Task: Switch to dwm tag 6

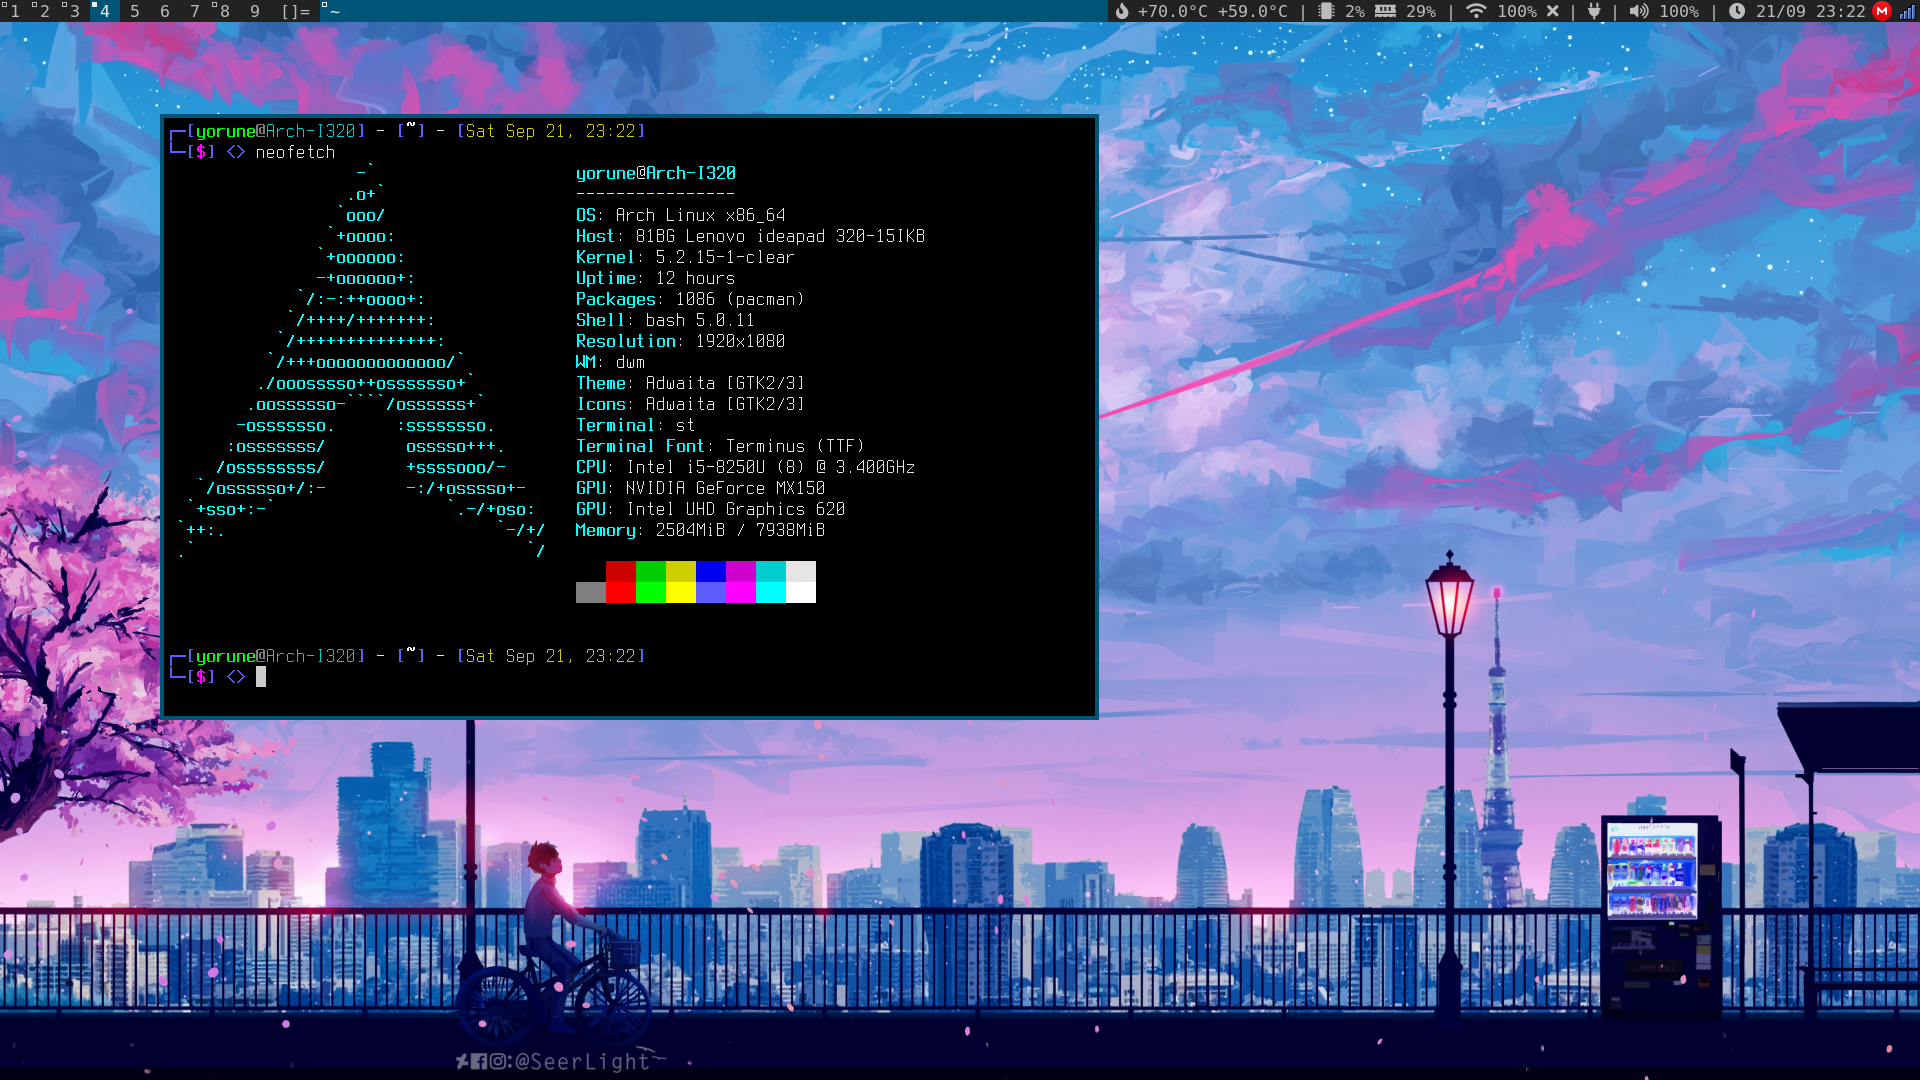Action: tap(164, 11)
